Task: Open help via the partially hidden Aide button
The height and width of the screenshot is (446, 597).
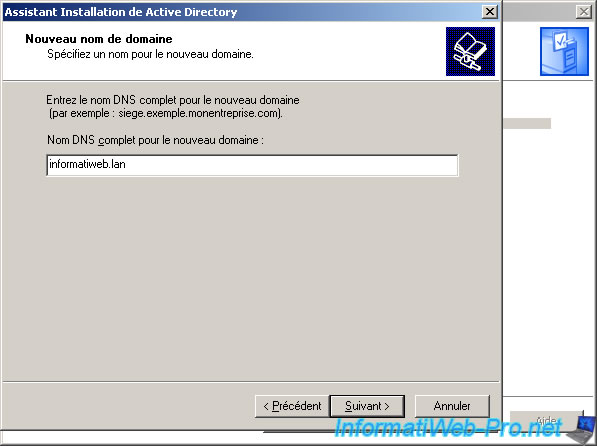Action: pos(546,419)
